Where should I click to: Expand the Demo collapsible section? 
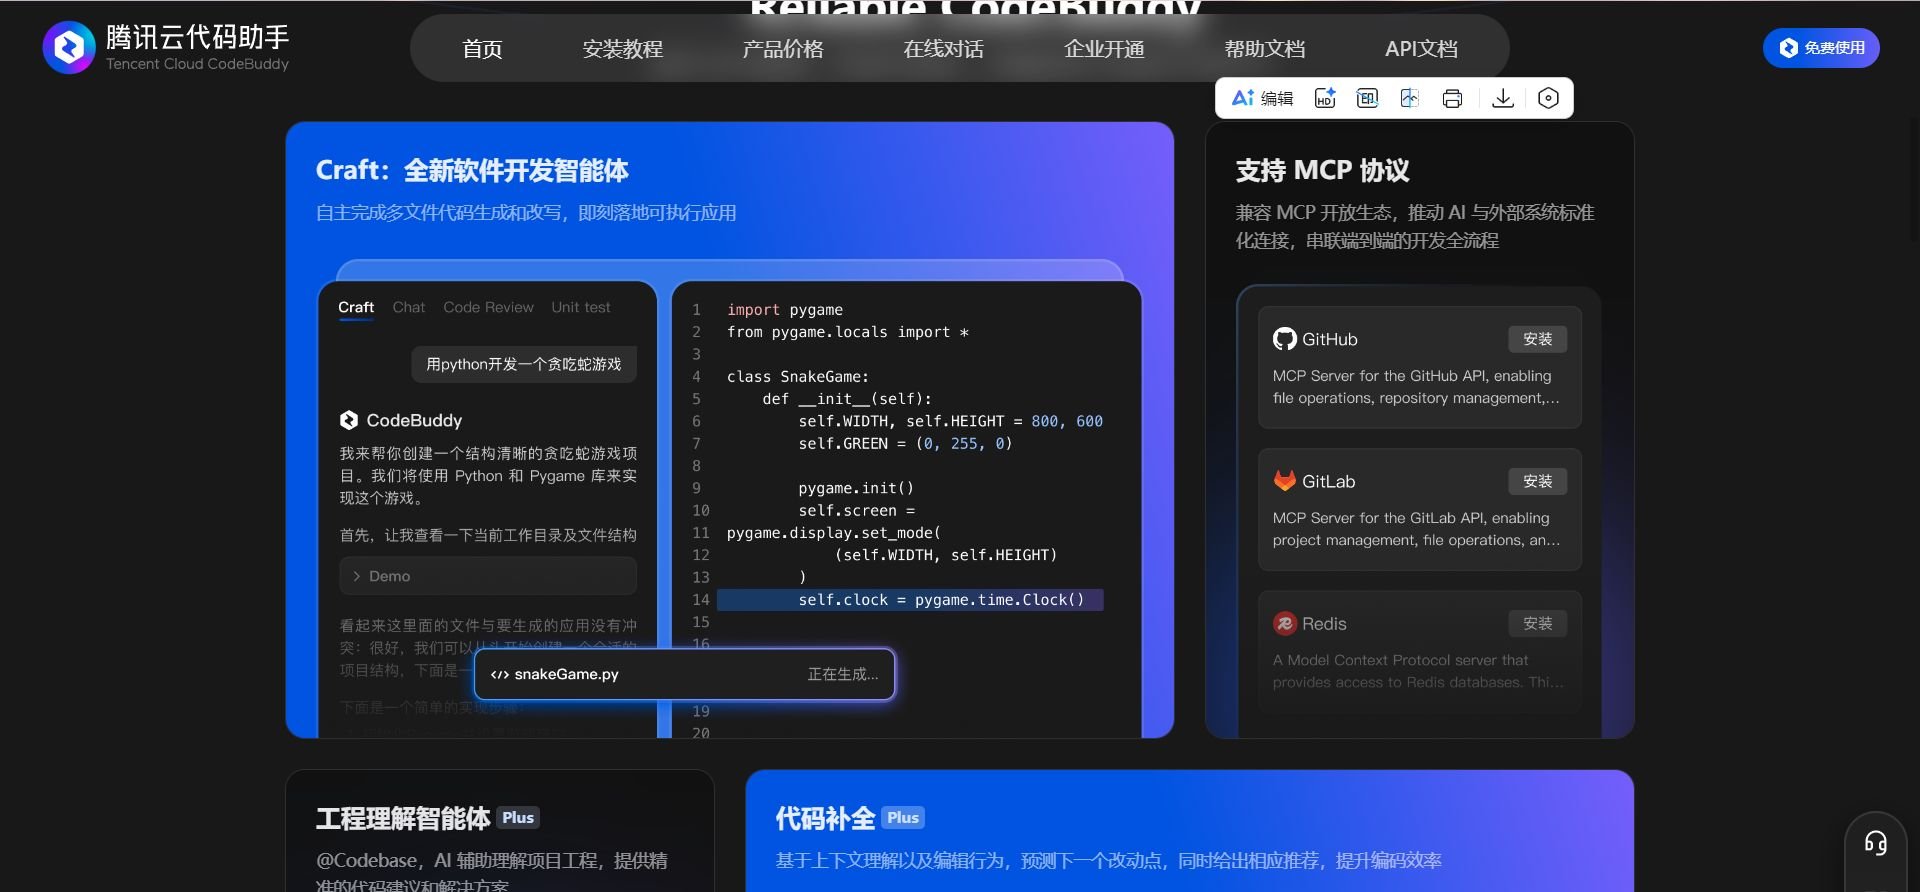pos(488,576)
